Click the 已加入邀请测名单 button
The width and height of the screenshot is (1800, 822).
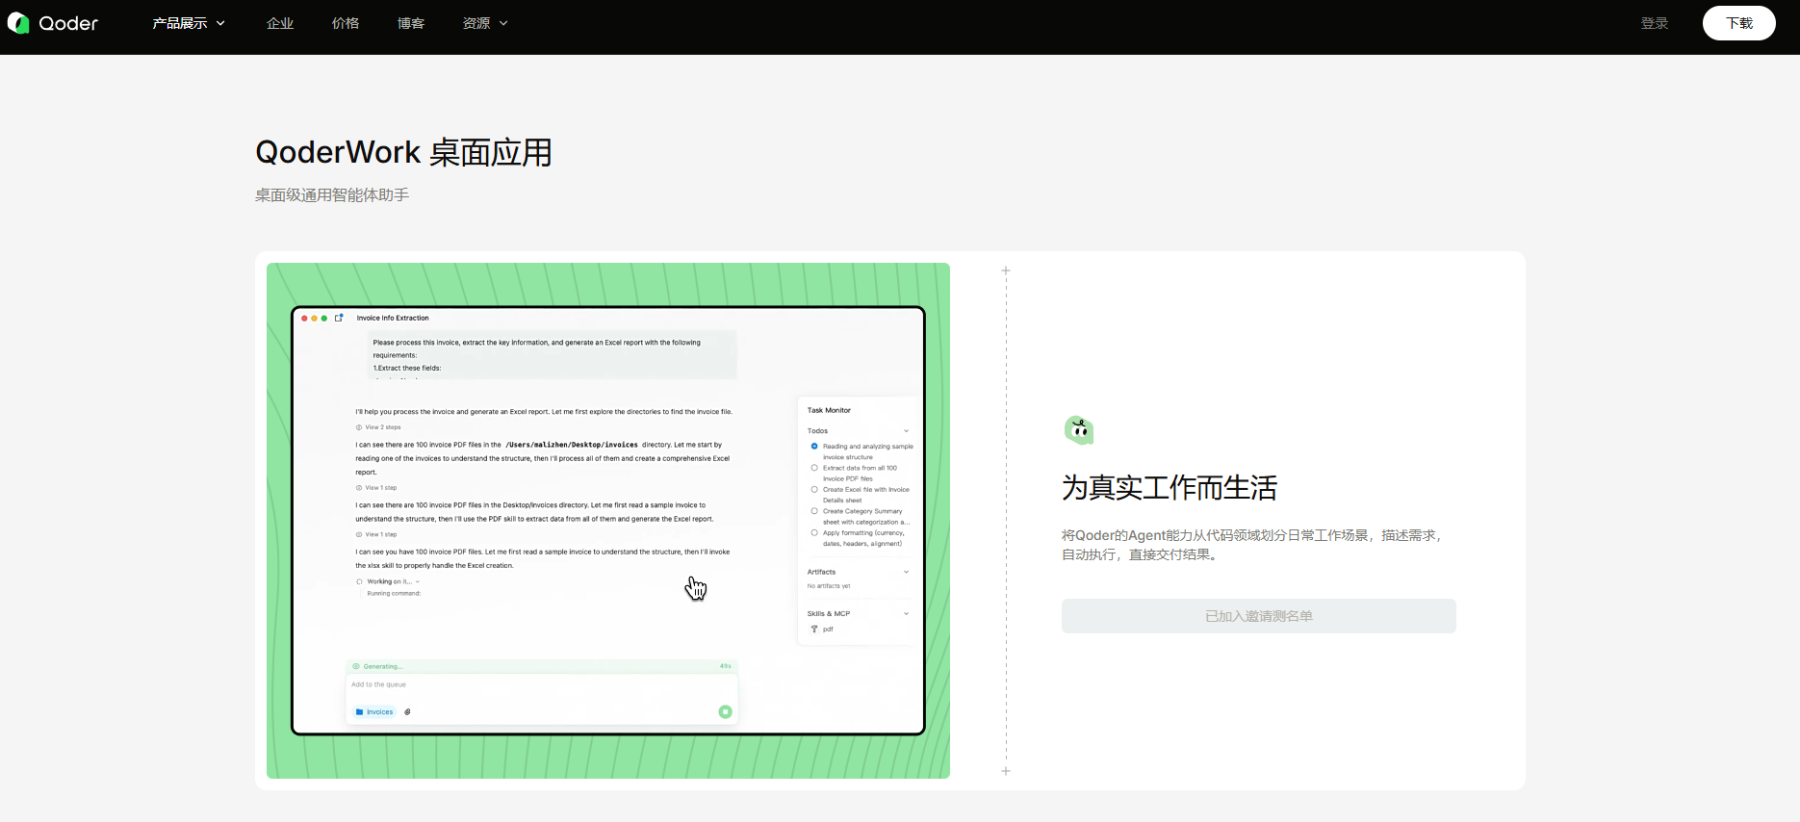tap(1258, 616)
